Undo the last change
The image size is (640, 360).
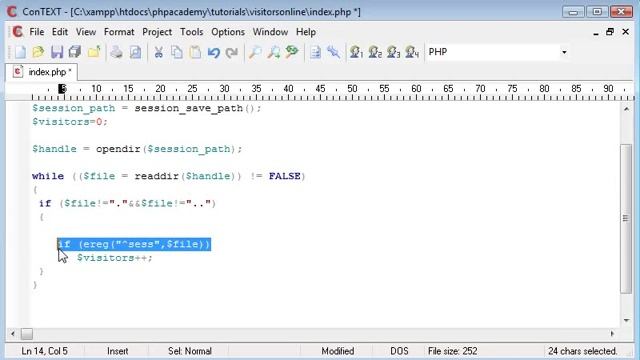pyautogui.click(x=213, y=52)
